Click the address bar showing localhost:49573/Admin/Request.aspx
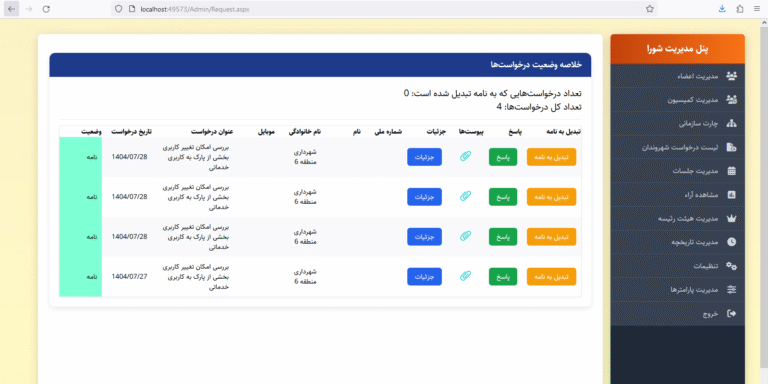This screenshot has width=768, height=384. tap(384, 9)
